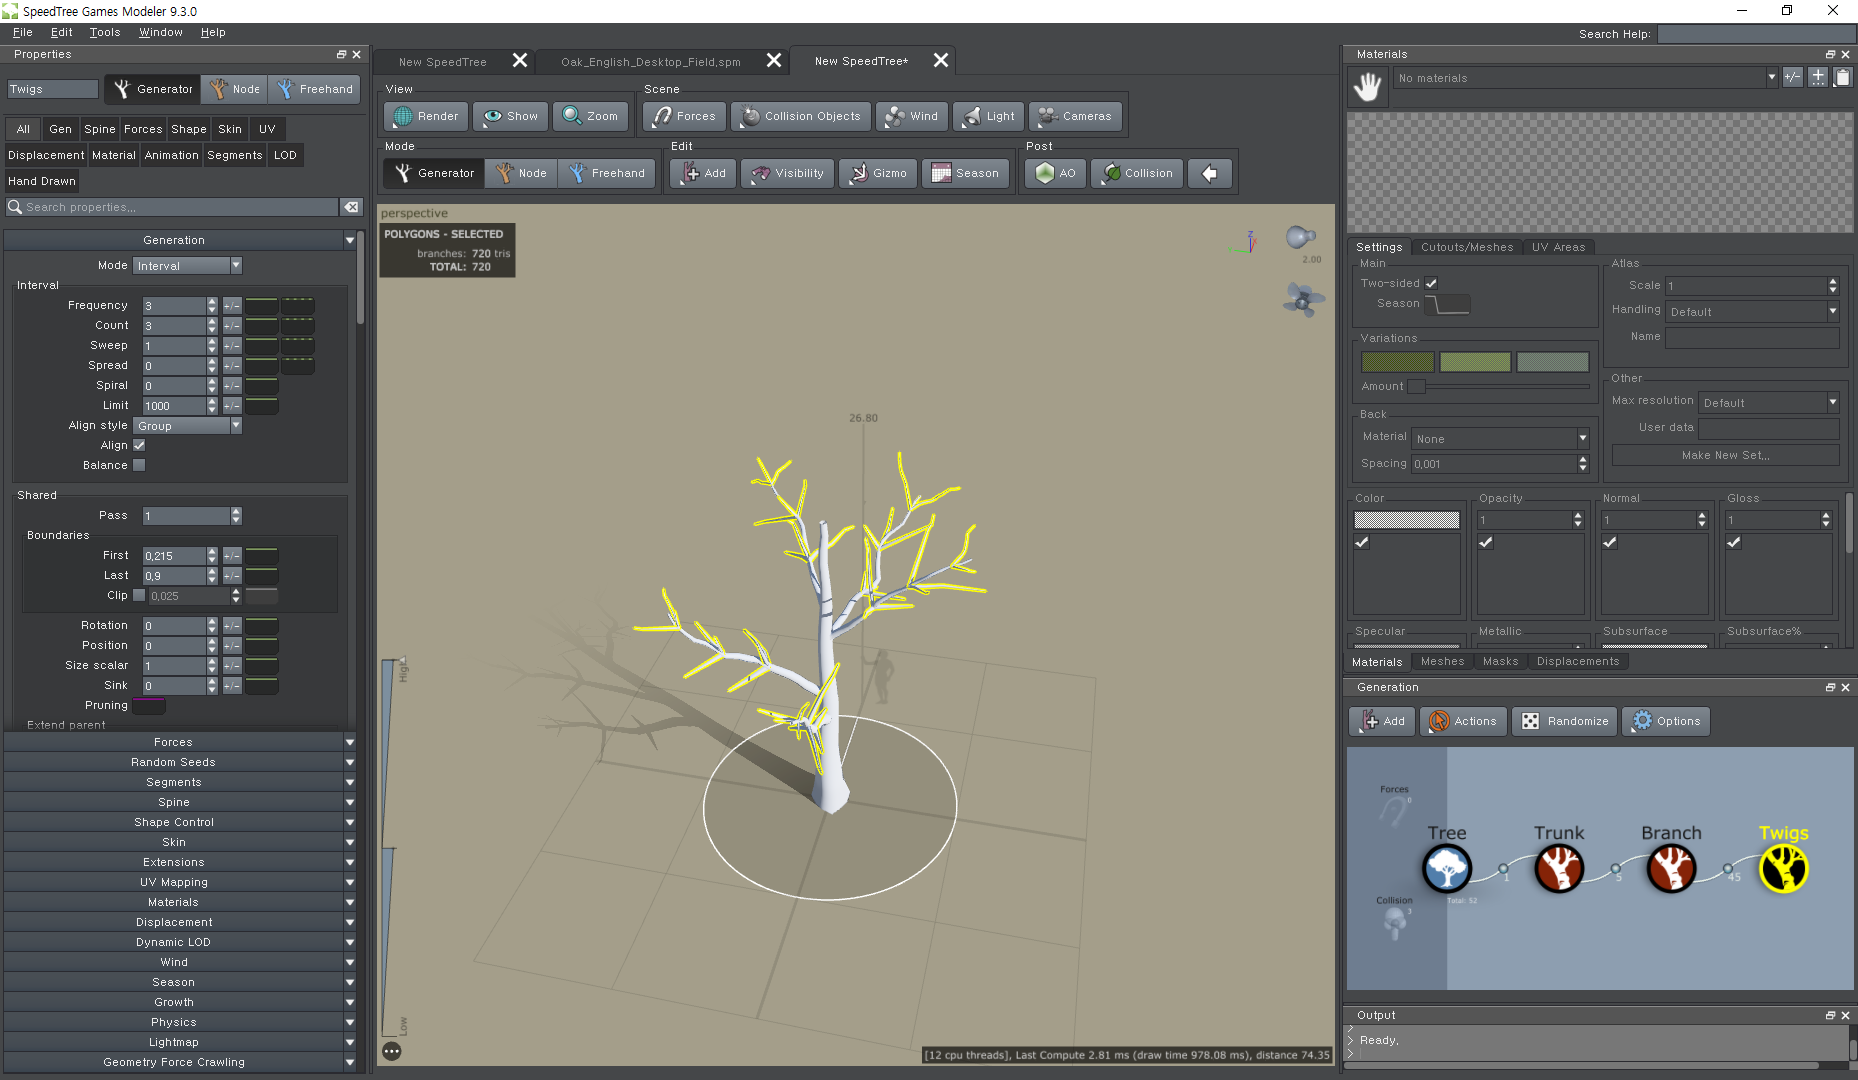Activate the Render view icon

[x=425, y=116]
